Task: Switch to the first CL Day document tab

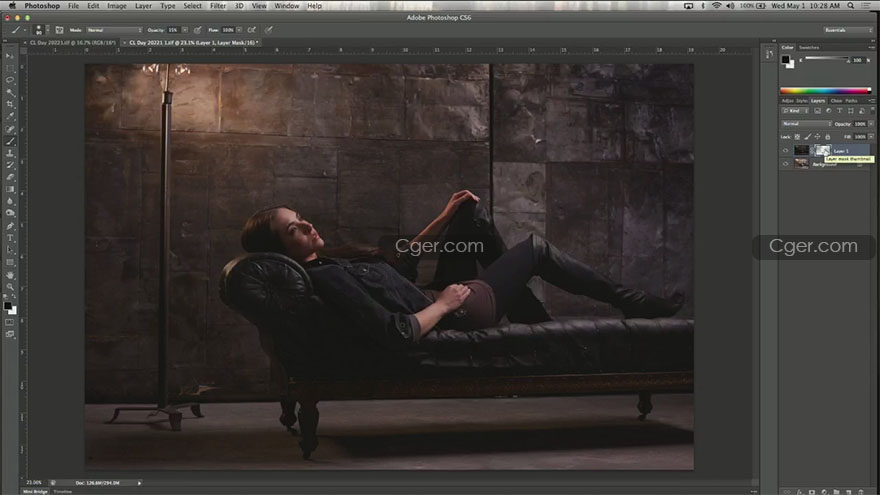Action: click(x=72, y=43)
